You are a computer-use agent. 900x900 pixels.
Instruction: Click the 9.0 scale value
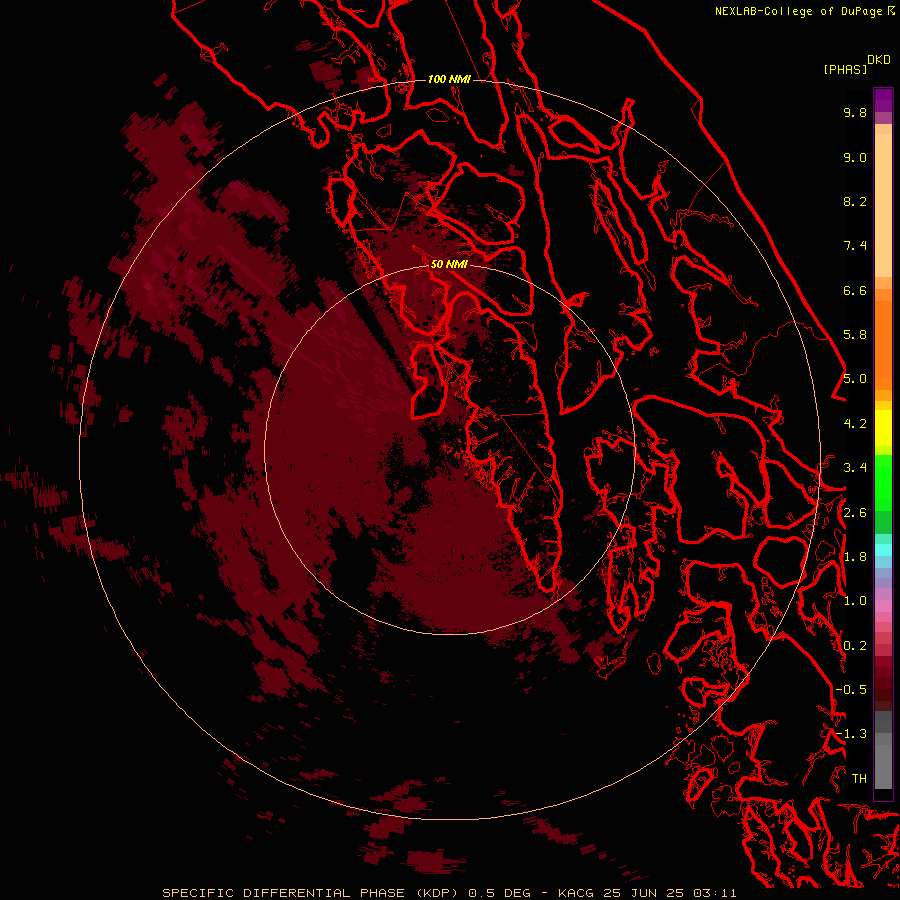(855, 157)
